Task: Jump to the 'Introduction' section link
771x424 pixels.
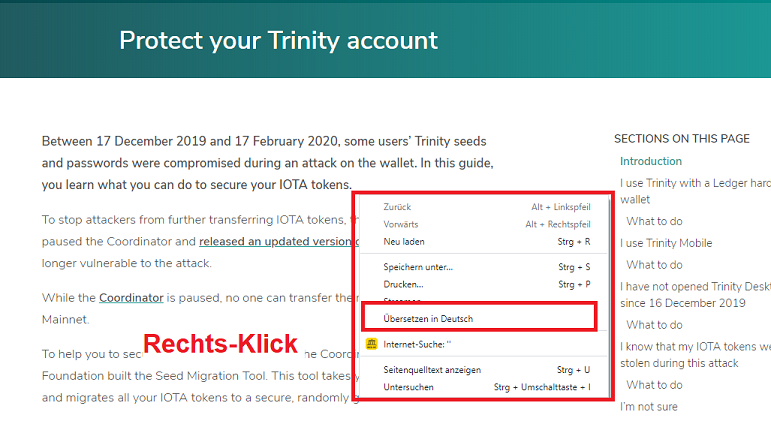Action: tap(651, 161)
